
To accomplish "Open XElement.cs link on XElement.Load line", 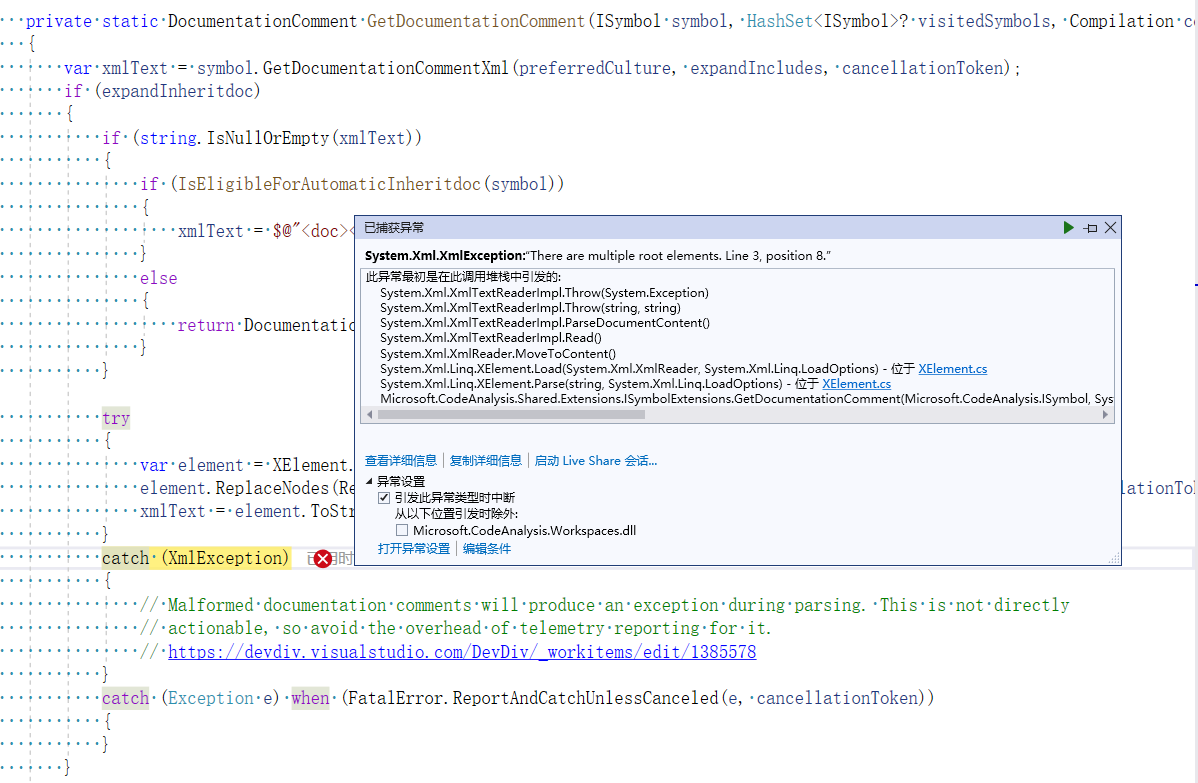I will (953, 369).
